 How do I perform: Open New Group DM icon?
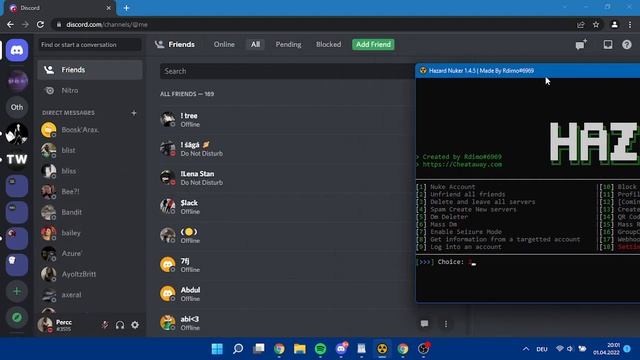click(x=581, y=44)
